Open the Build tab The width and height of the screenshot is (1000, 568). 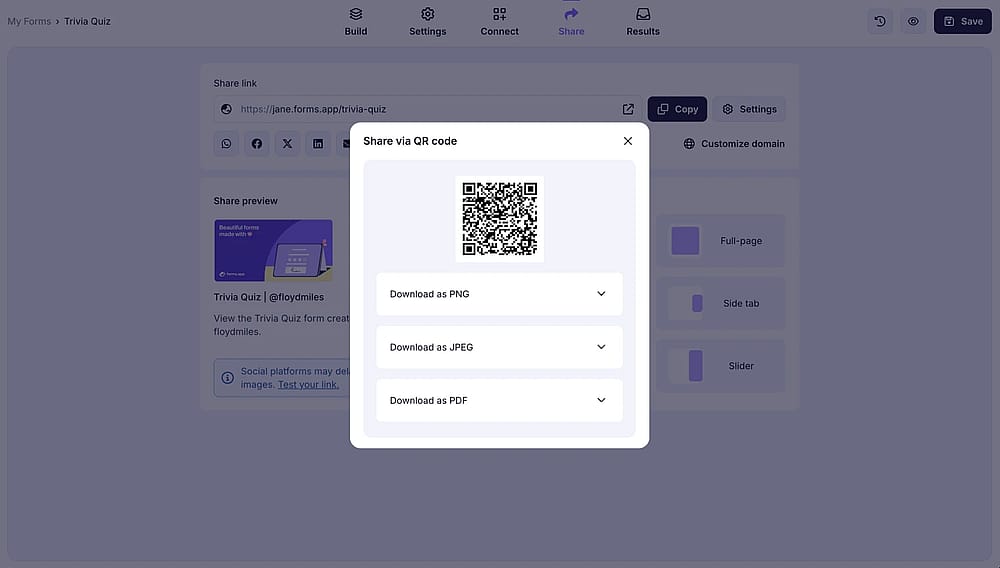coord(356,21)
